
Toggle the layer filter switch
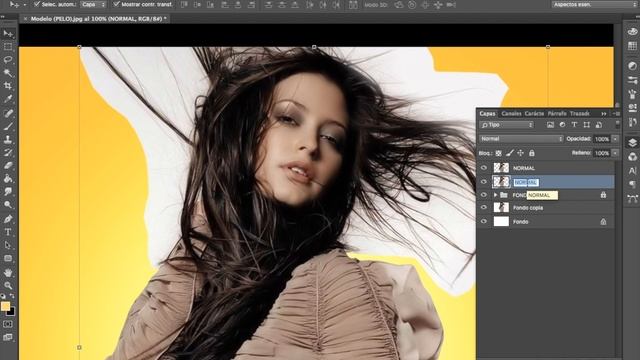coord(617,124)
